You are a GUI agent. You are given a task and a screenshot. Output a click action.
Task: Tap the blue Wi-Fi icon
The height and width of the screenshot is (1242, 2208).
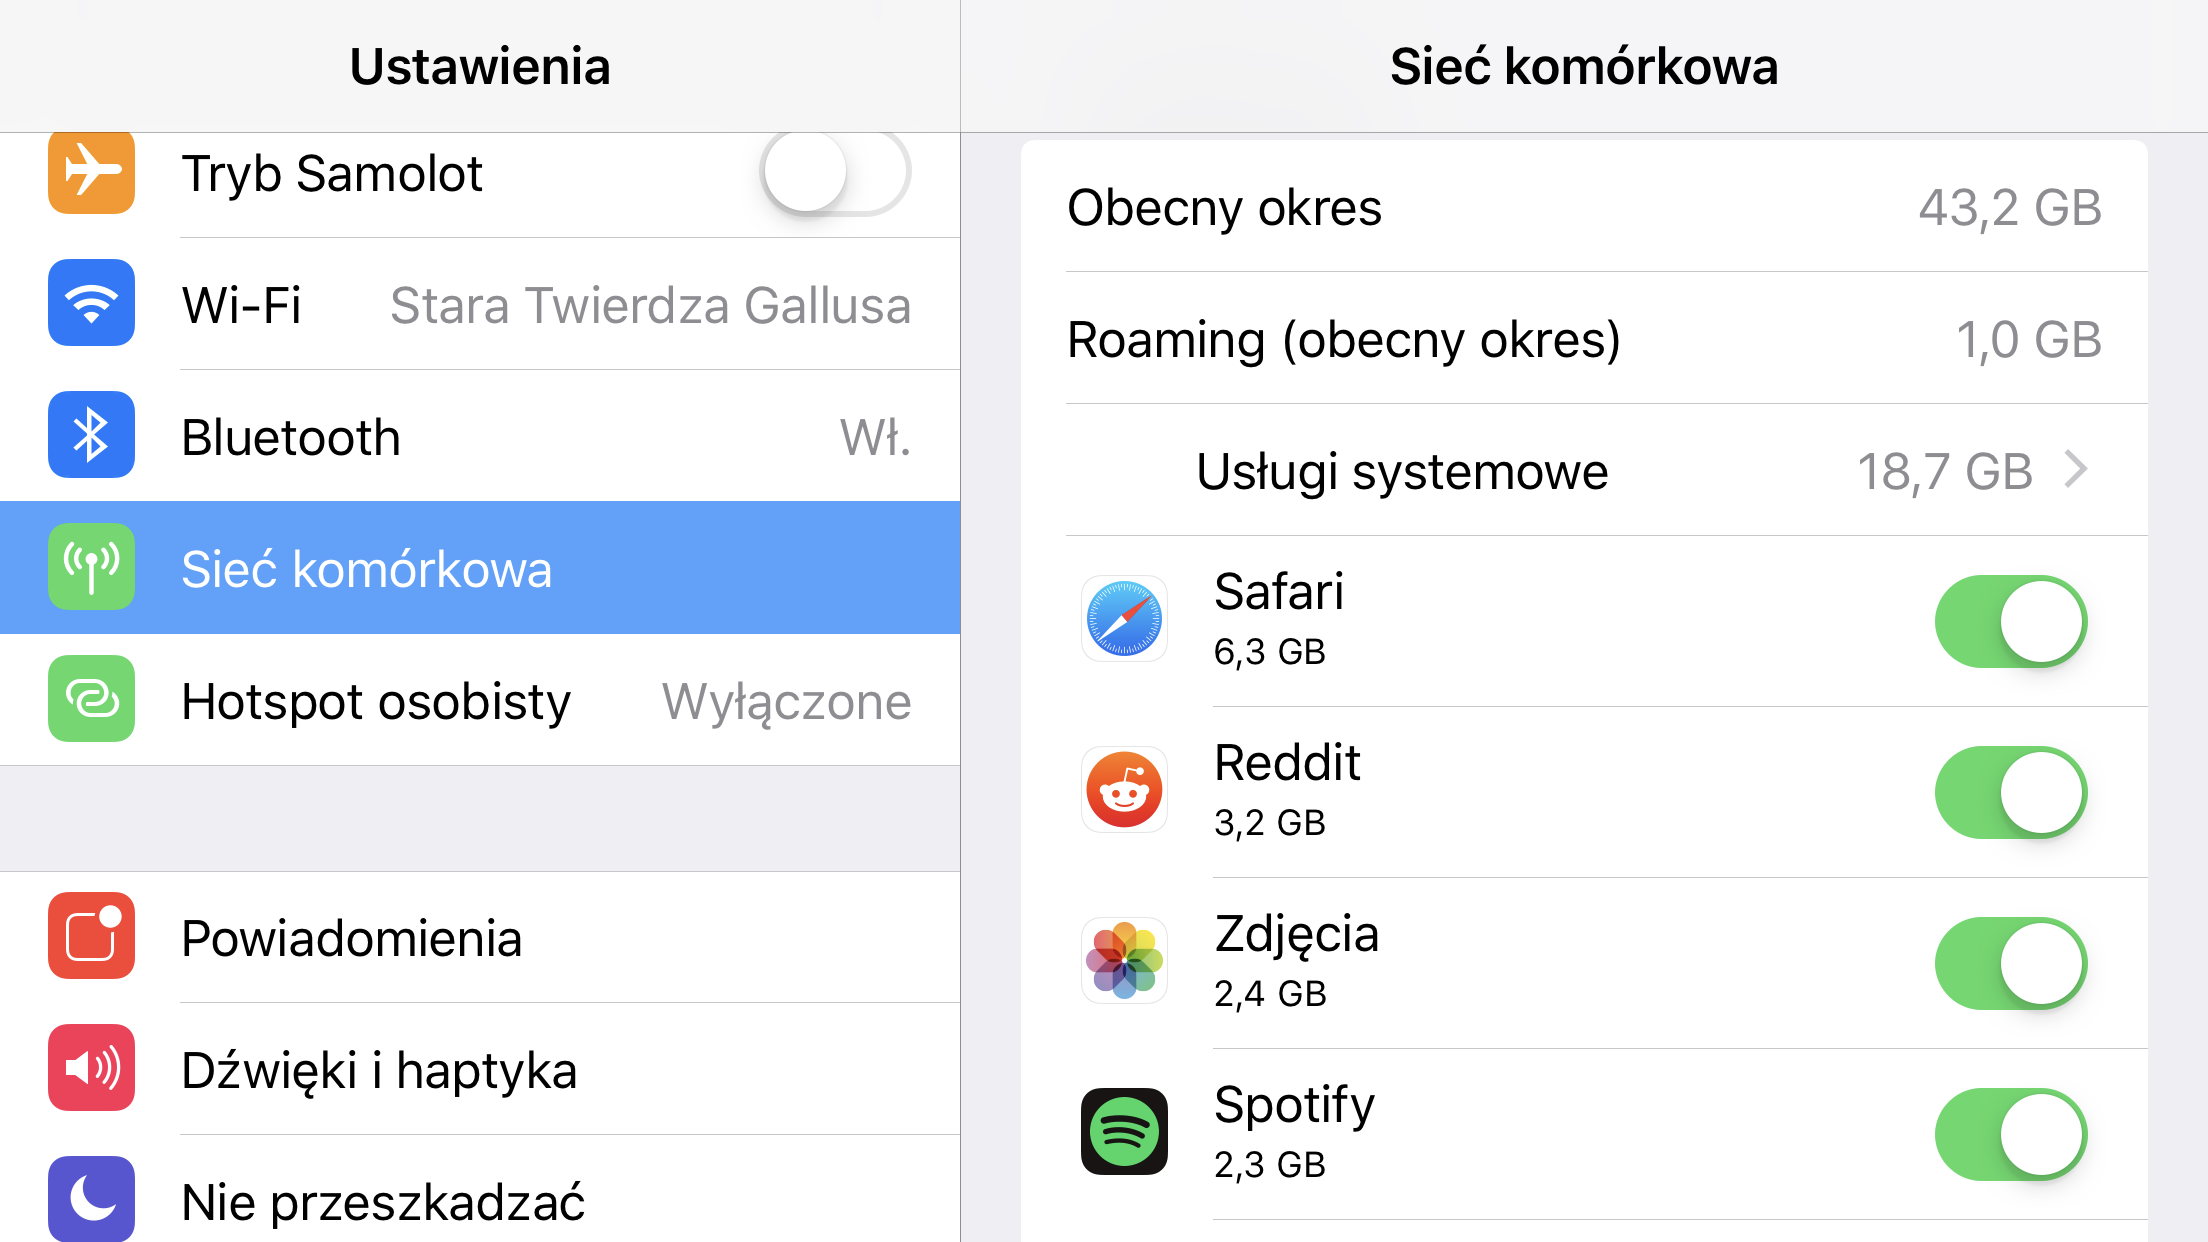[91, 303]
